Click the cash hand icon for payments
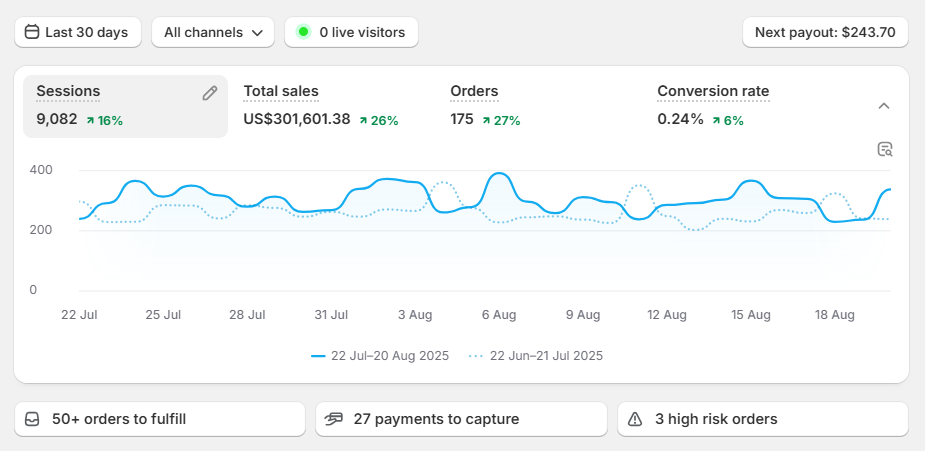The height and width of the screenshot is (451, 925). pyautogui.click(x=334, y=419)
